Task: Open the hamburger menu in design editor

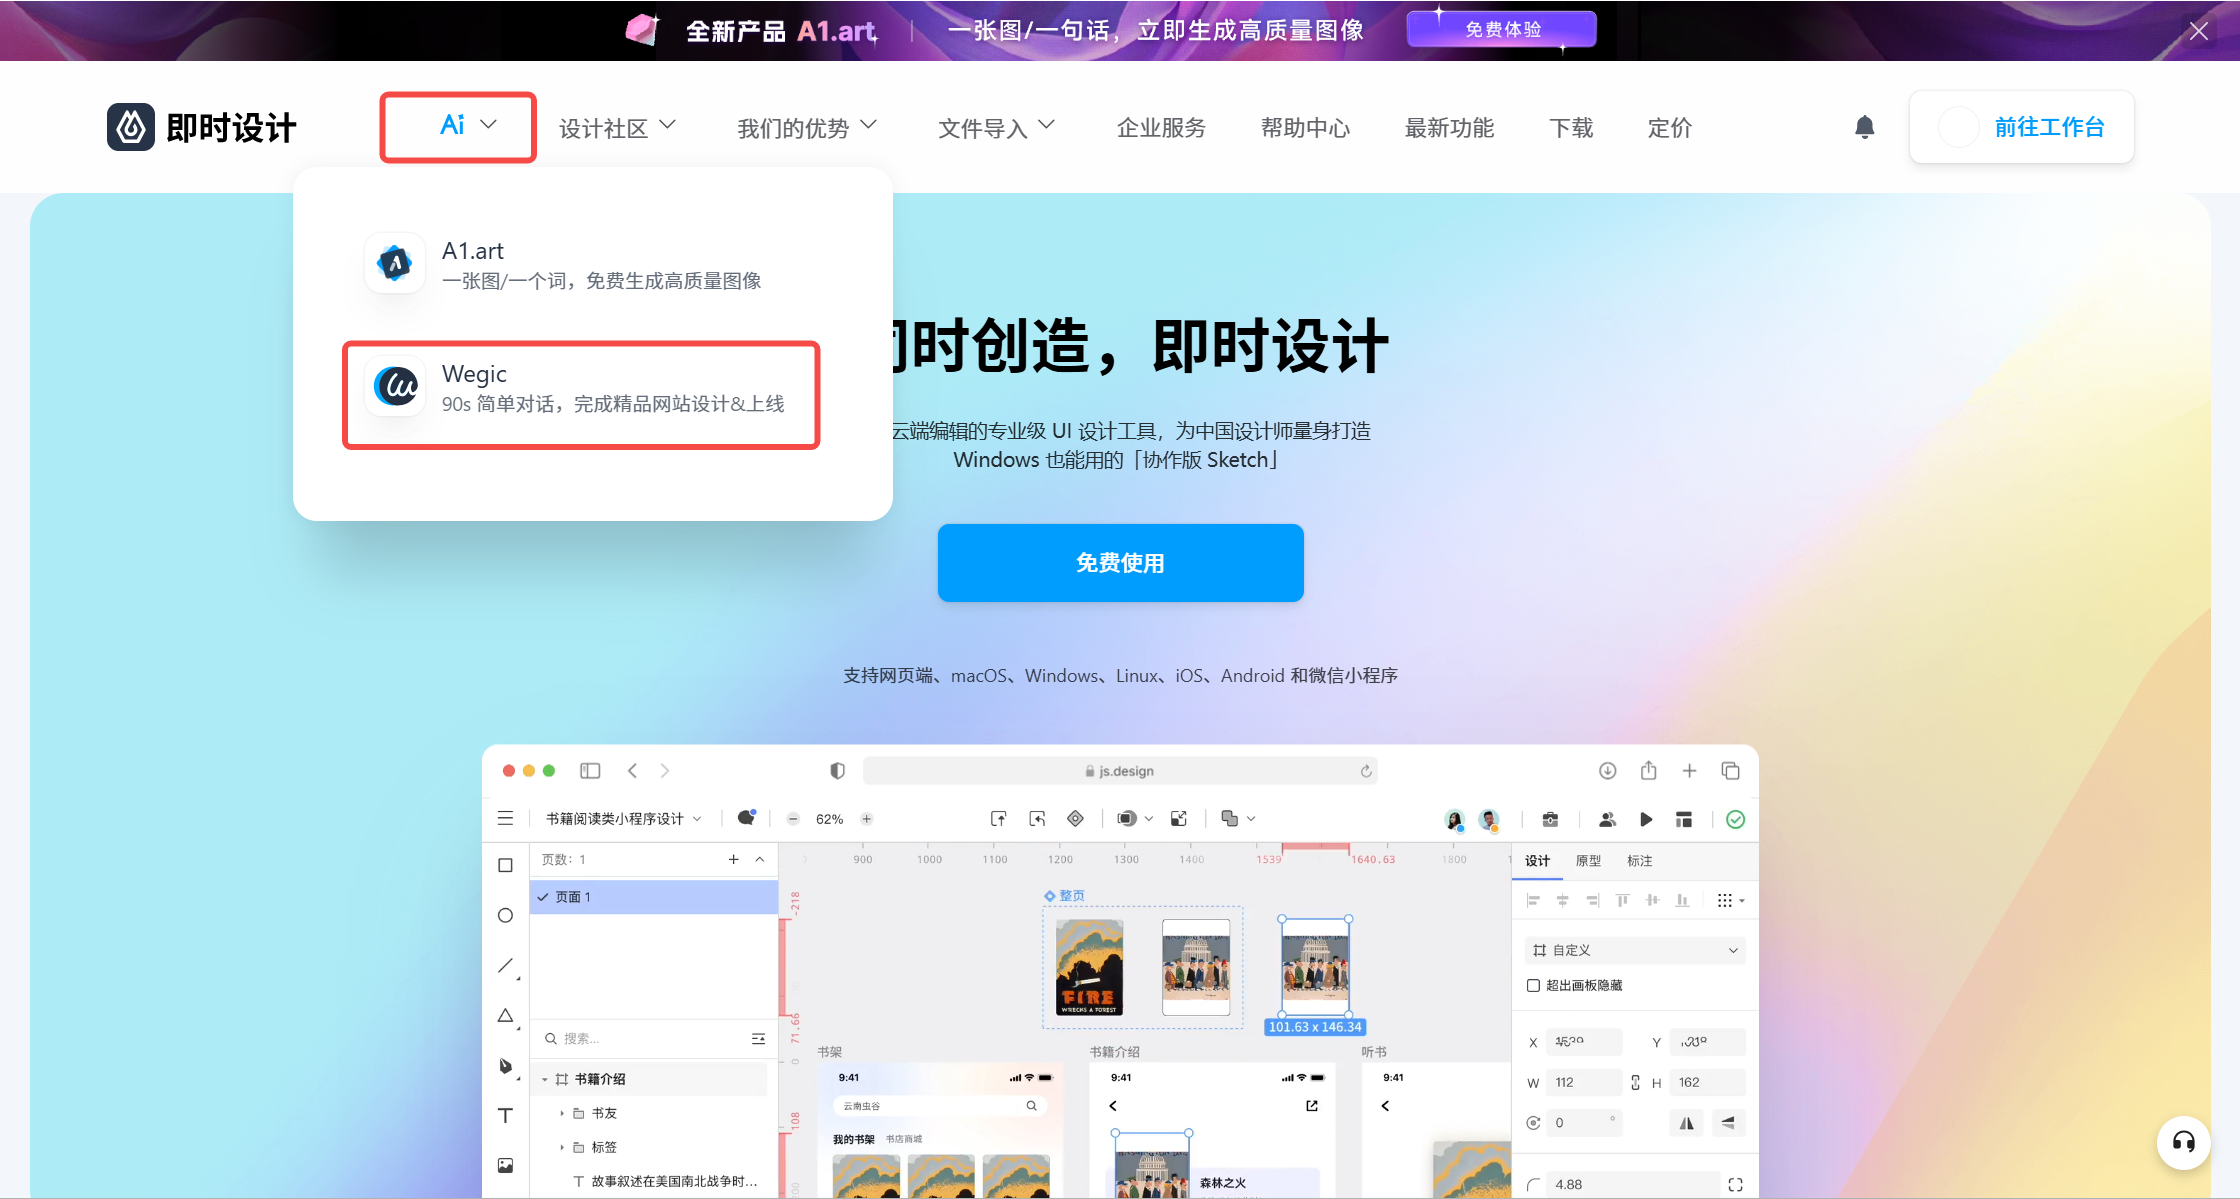Action: [506, 818]
